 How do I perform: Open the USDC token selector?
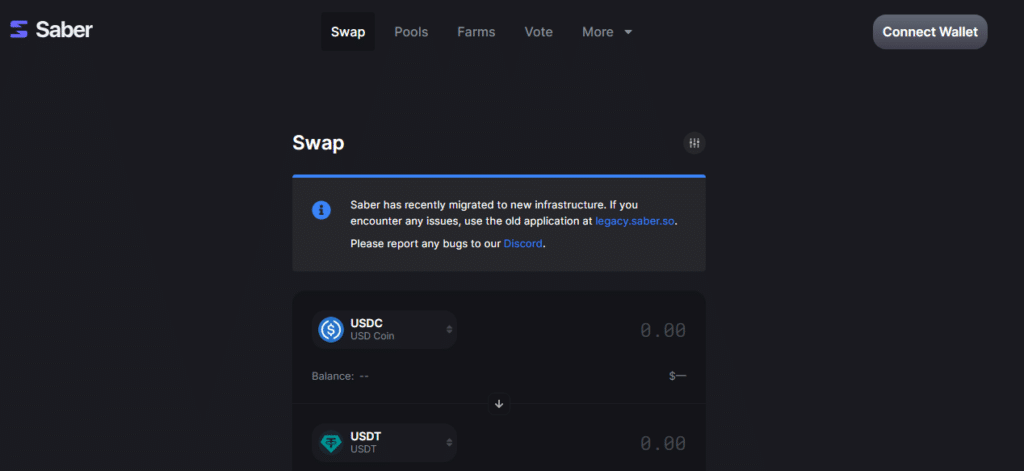pos(384,329)
